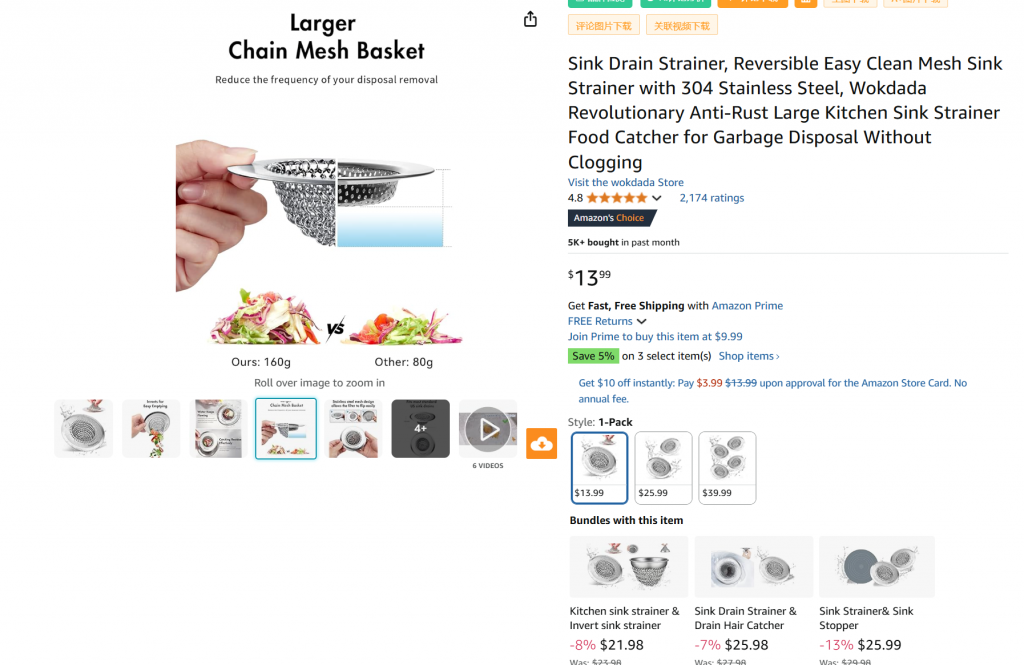Image resolution: width=1024 pixels, height=665 pixels.
Task: Select the 1-Pack style option at $13.99
Action: 600,467
